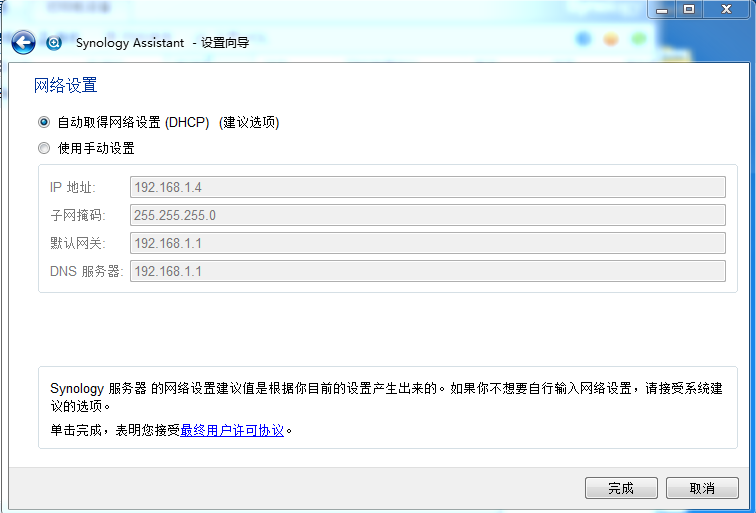
Task: Open the 最终用户许可协议 link
Action: tap(232, 430)
